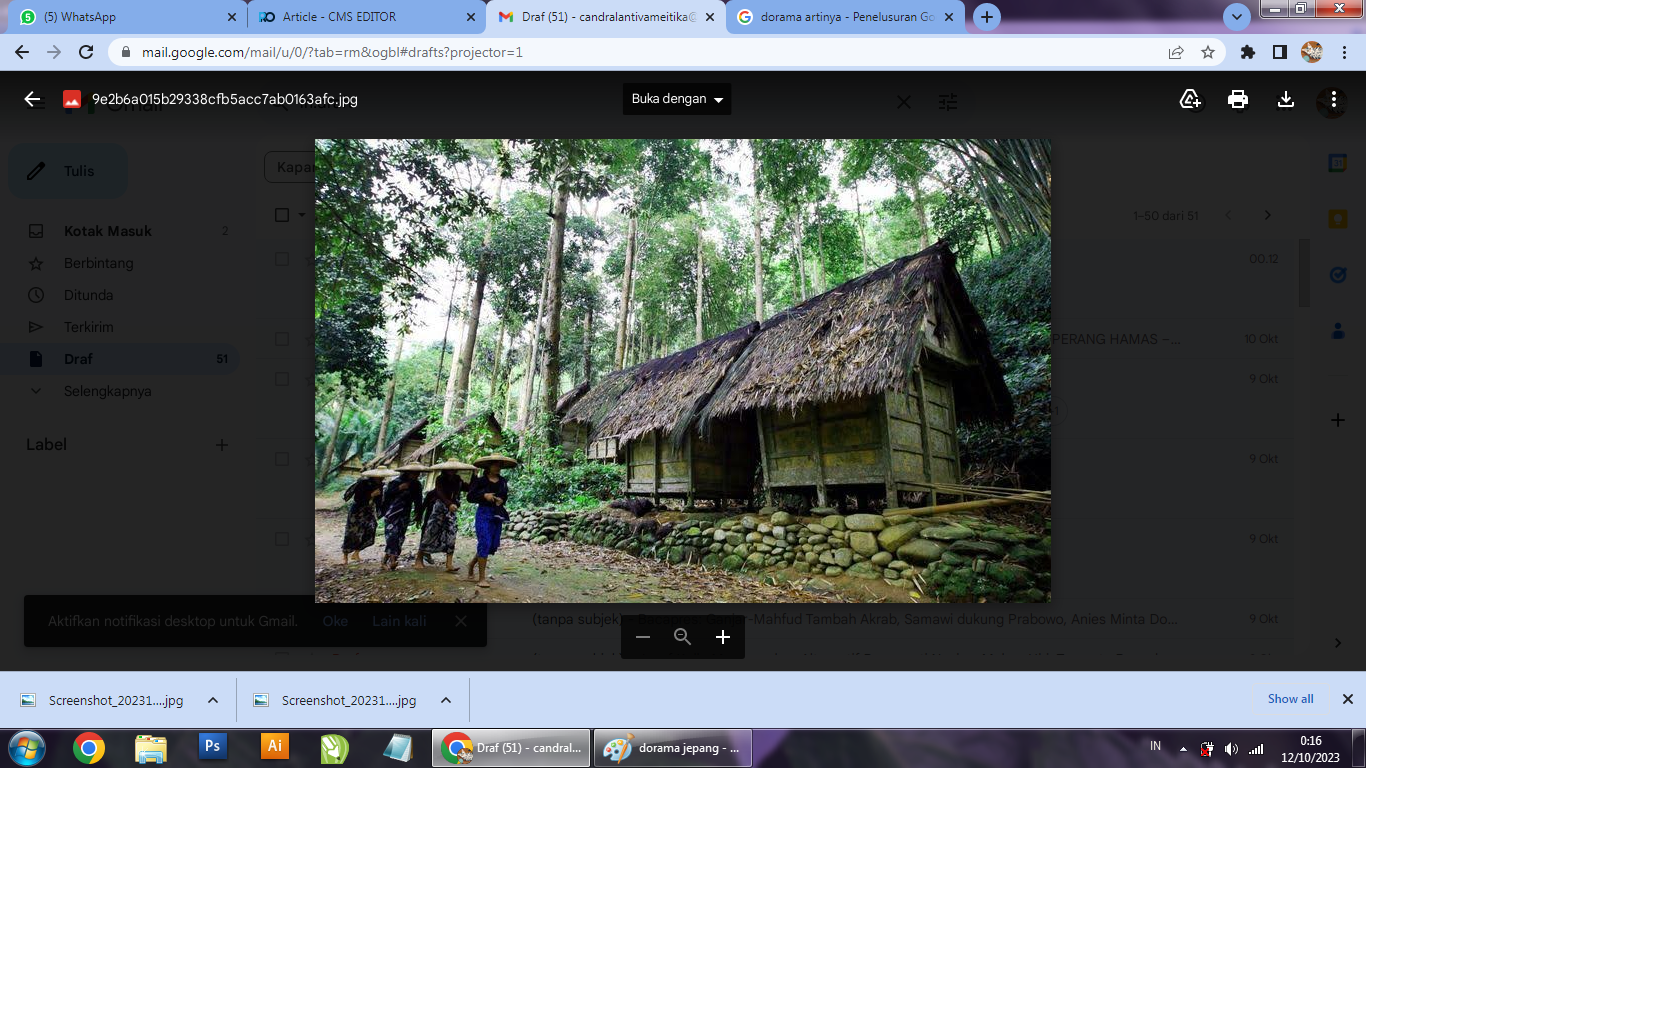This screenshot has height=1032, width=1678.
Task: Close the downloads bar
Action: (1347, 699)
